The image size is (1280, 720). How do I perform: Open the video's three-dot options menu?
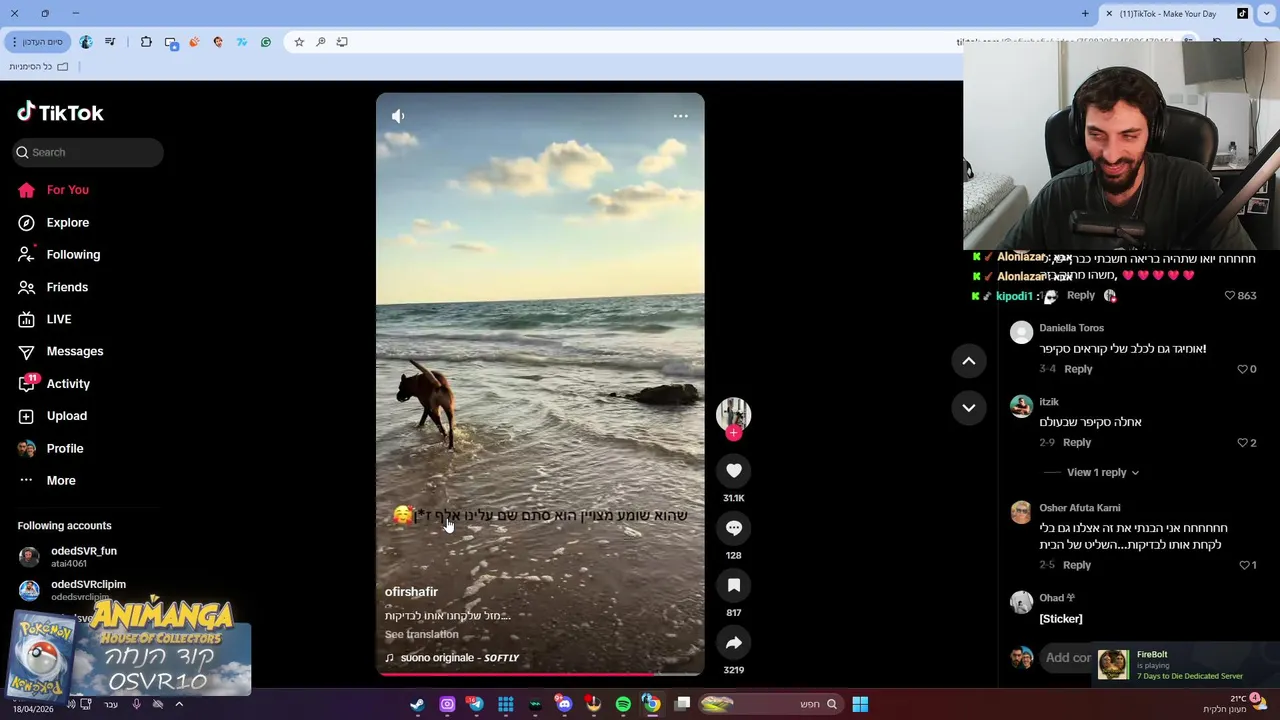tap(680, 116)
